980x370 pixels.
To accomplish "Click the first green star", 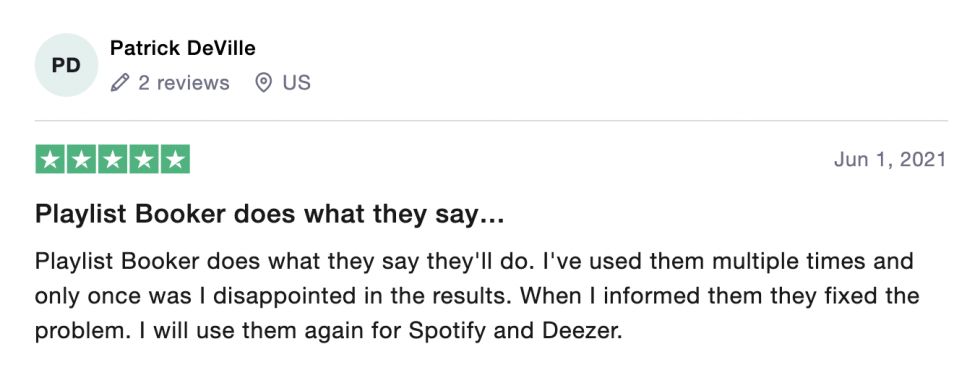I will (50, 159).
